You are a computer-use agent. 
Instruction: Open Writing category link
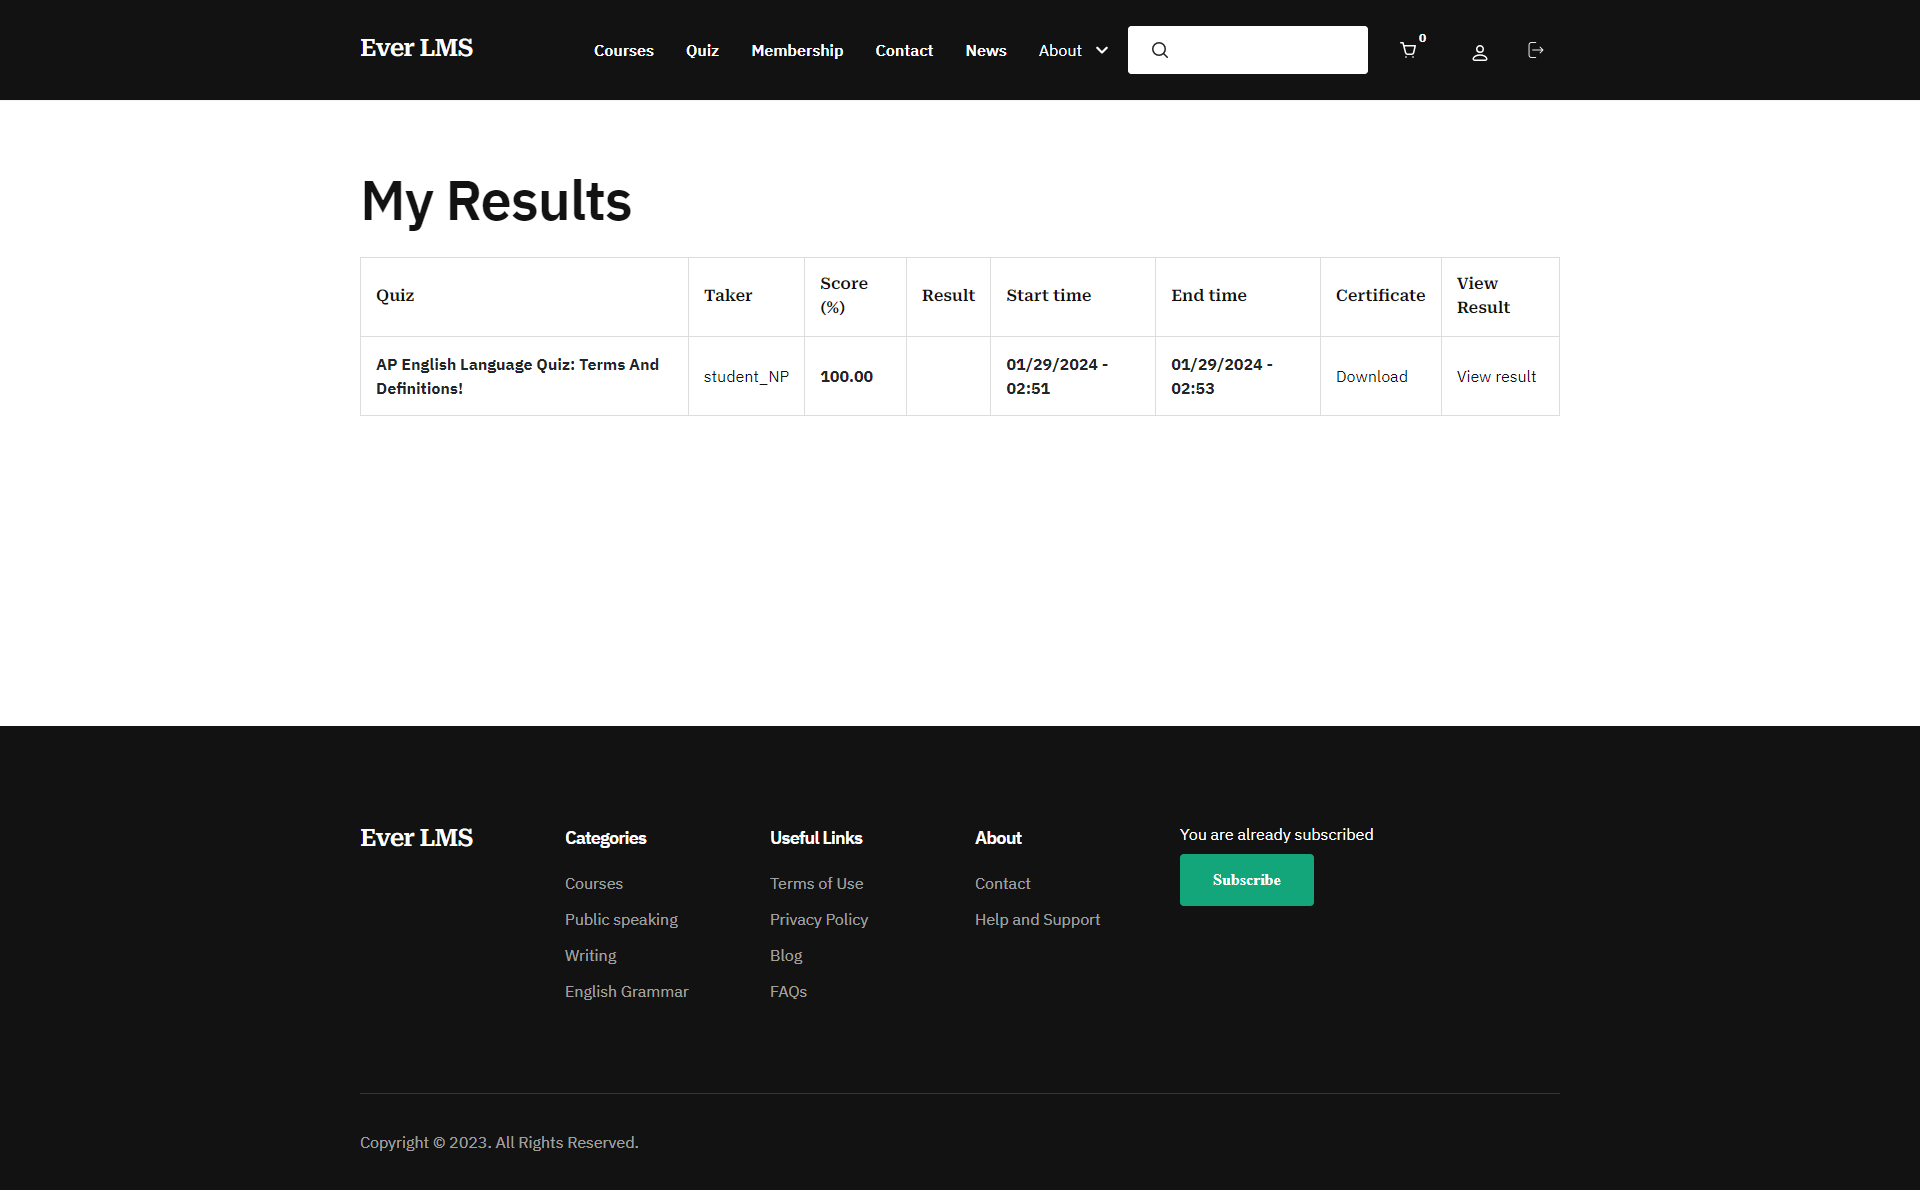click(590, 955)
